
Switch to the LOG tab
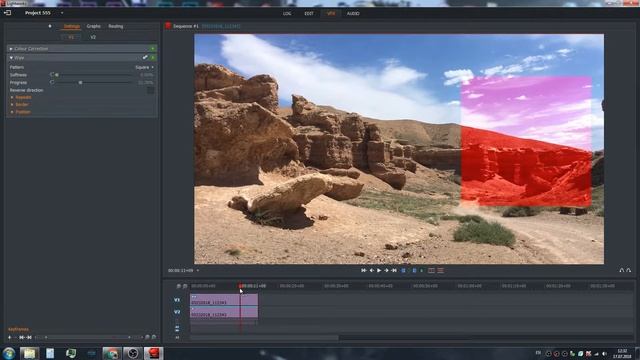287,13
